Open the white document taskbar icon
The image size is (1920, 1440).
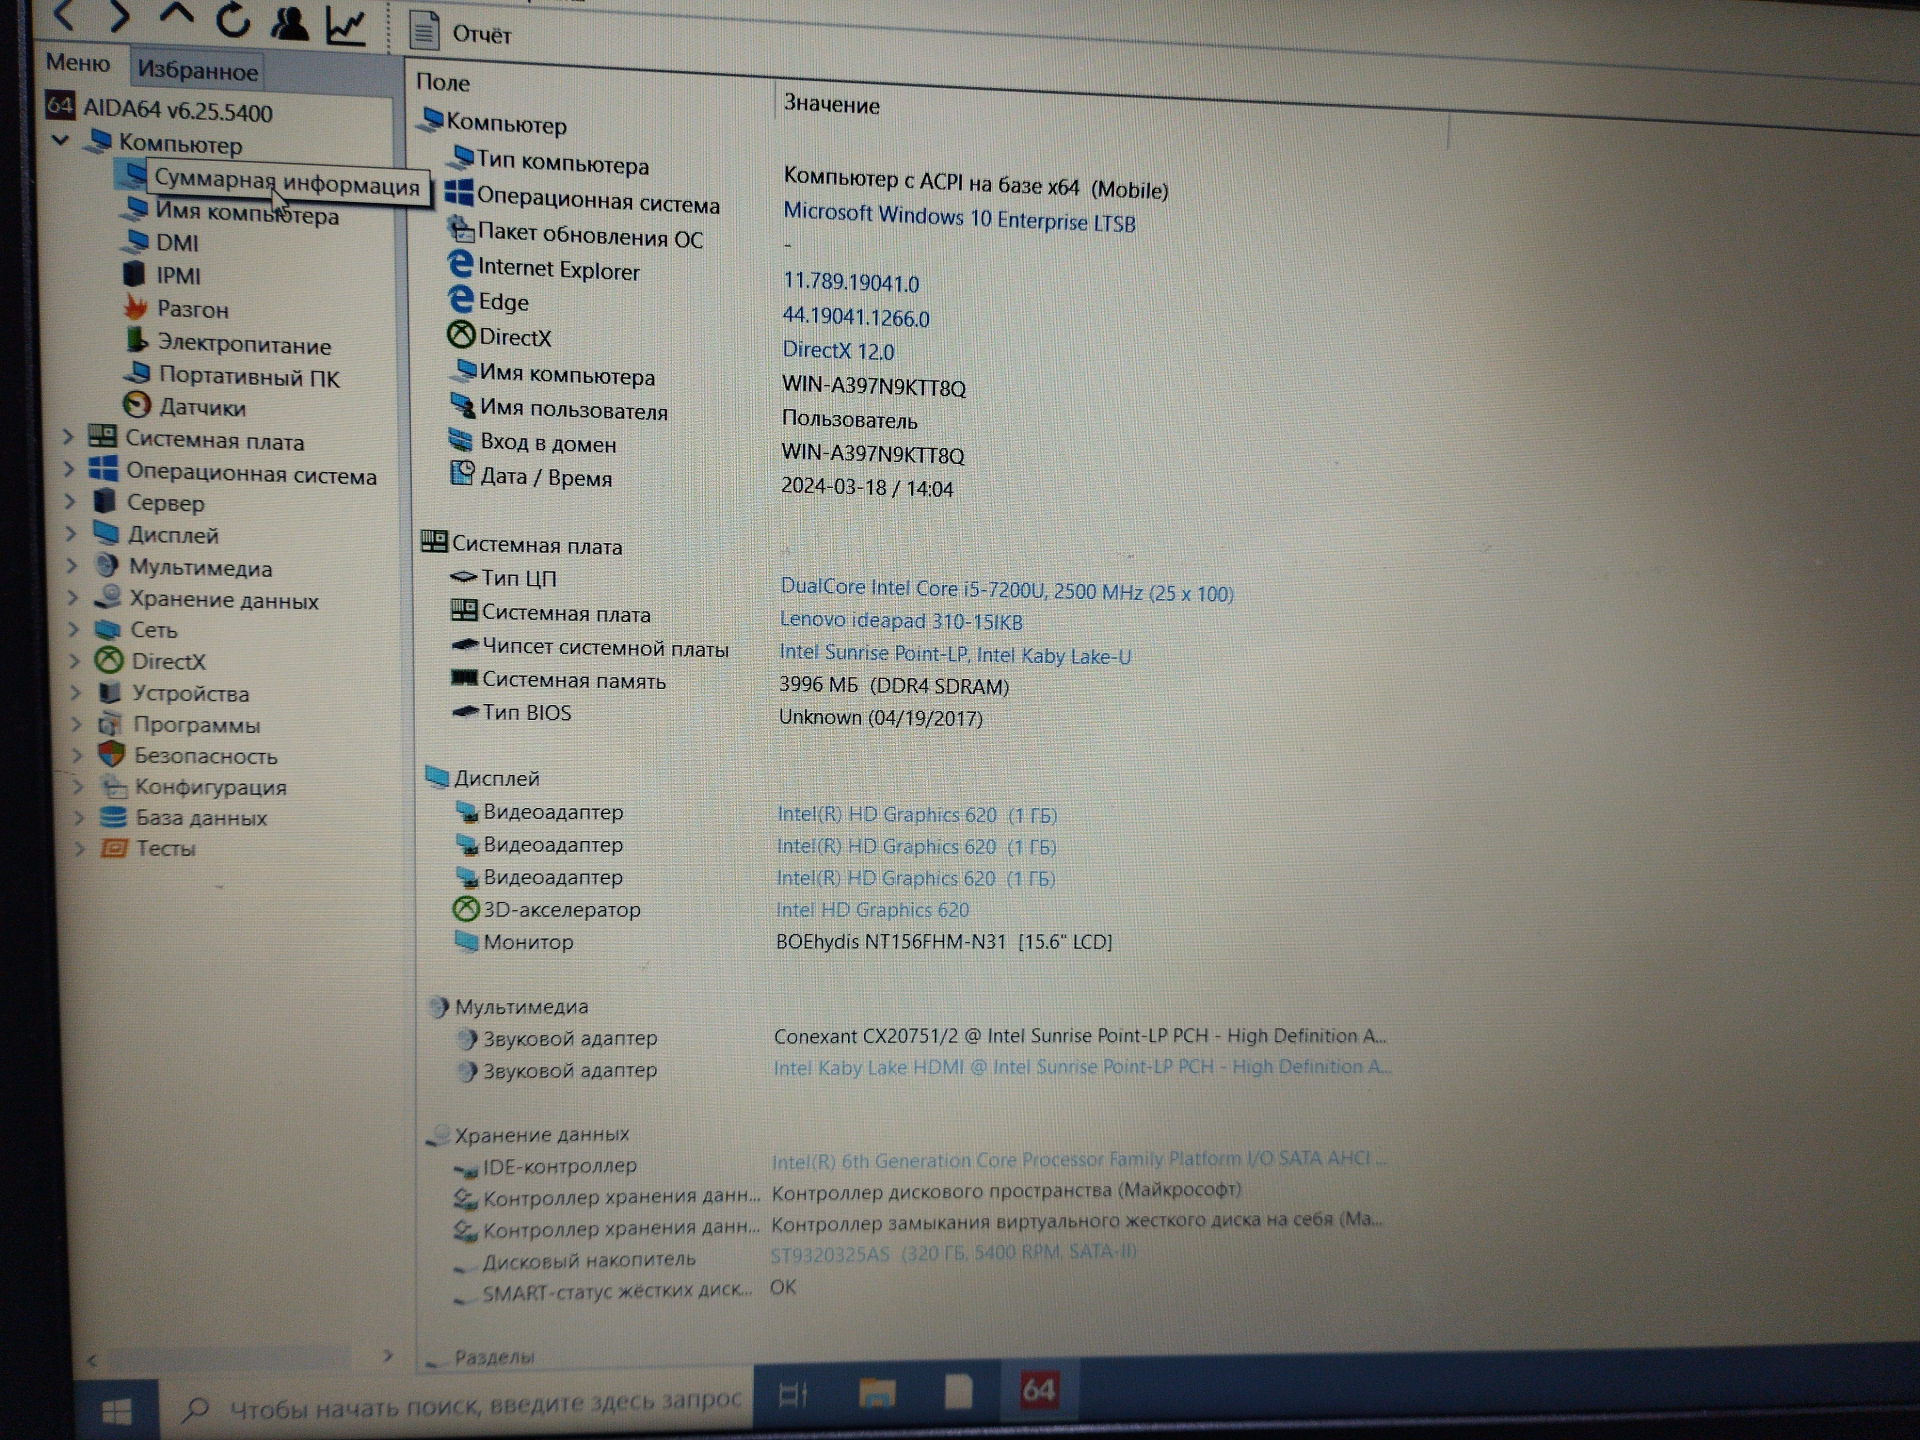958,1390
